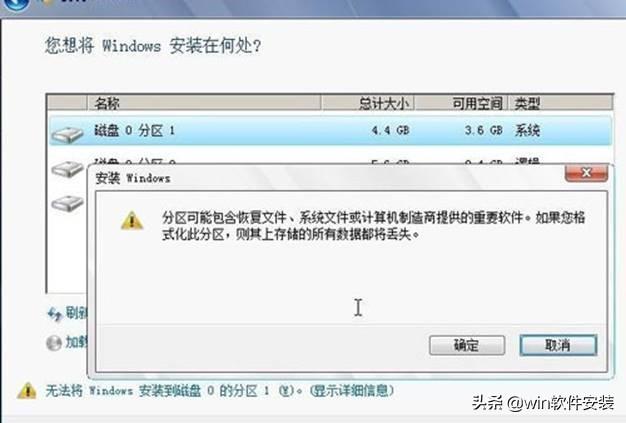This screenshot has height=423, width=626.
Task: Click the third partition's drive icon
Action: [x=67, y=203]
